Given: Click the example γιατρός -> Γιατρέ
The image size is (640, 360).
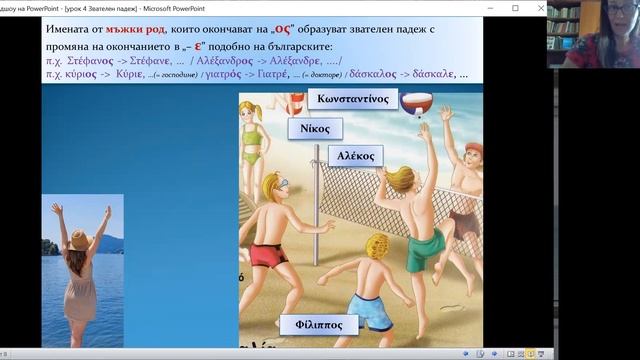Looking at the screenshot, I should click(247, 74).
